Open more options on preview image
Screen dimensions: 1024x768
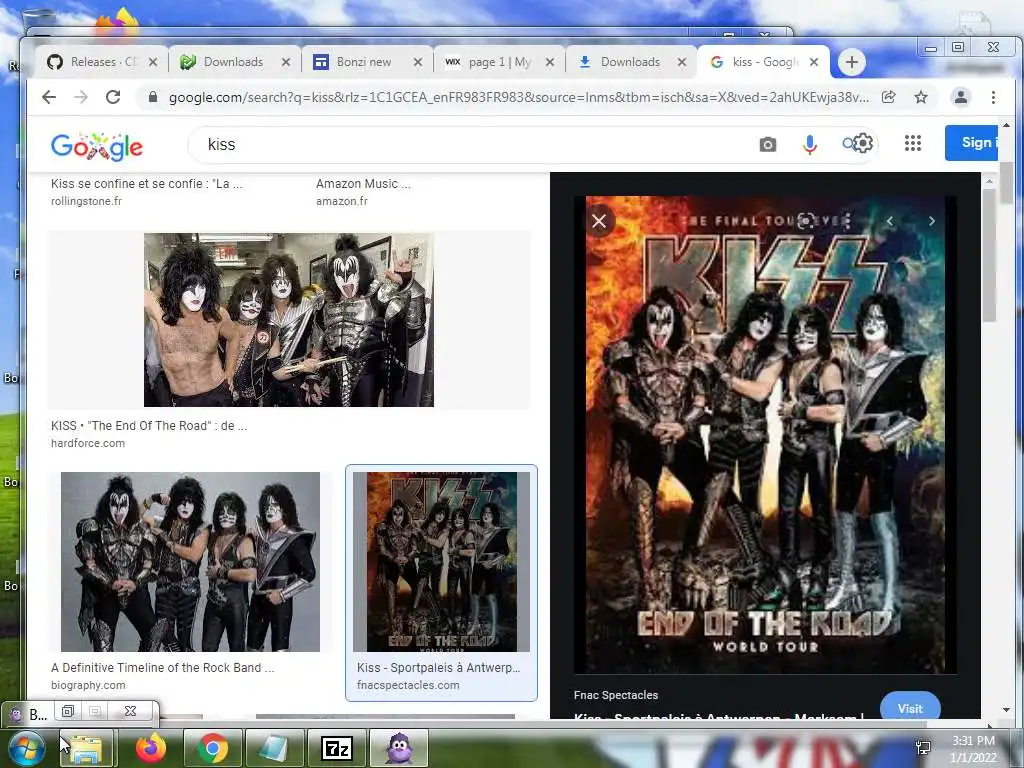tap(848, 221)
